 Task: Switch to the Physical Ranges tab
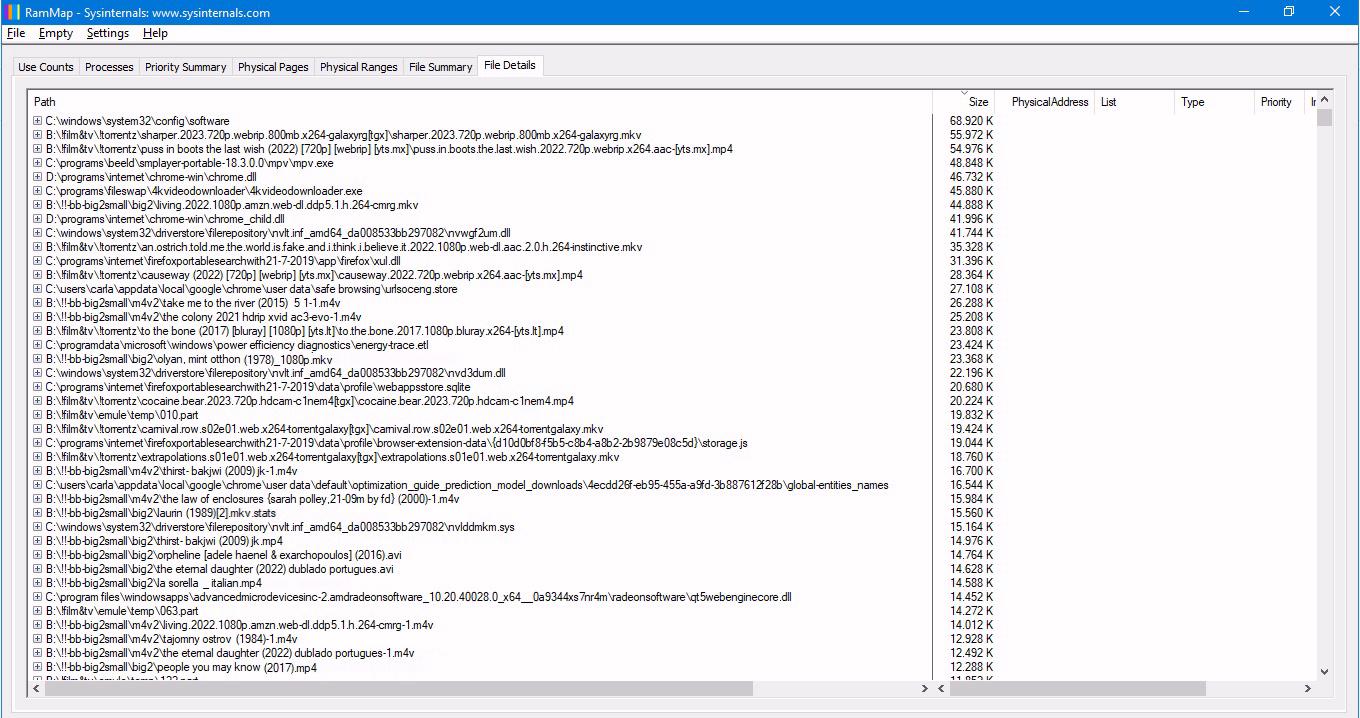pyautogui.click(x=358, y=67)
